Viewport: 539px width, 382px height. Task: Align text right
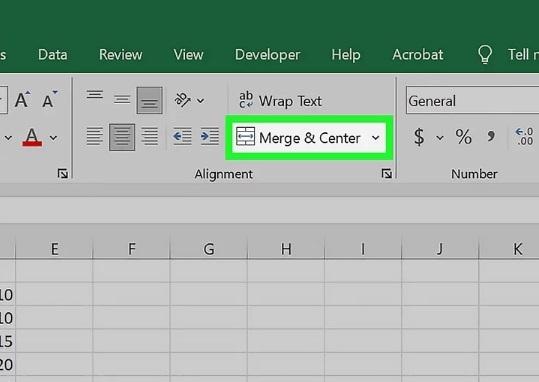[x=150, y=137]
